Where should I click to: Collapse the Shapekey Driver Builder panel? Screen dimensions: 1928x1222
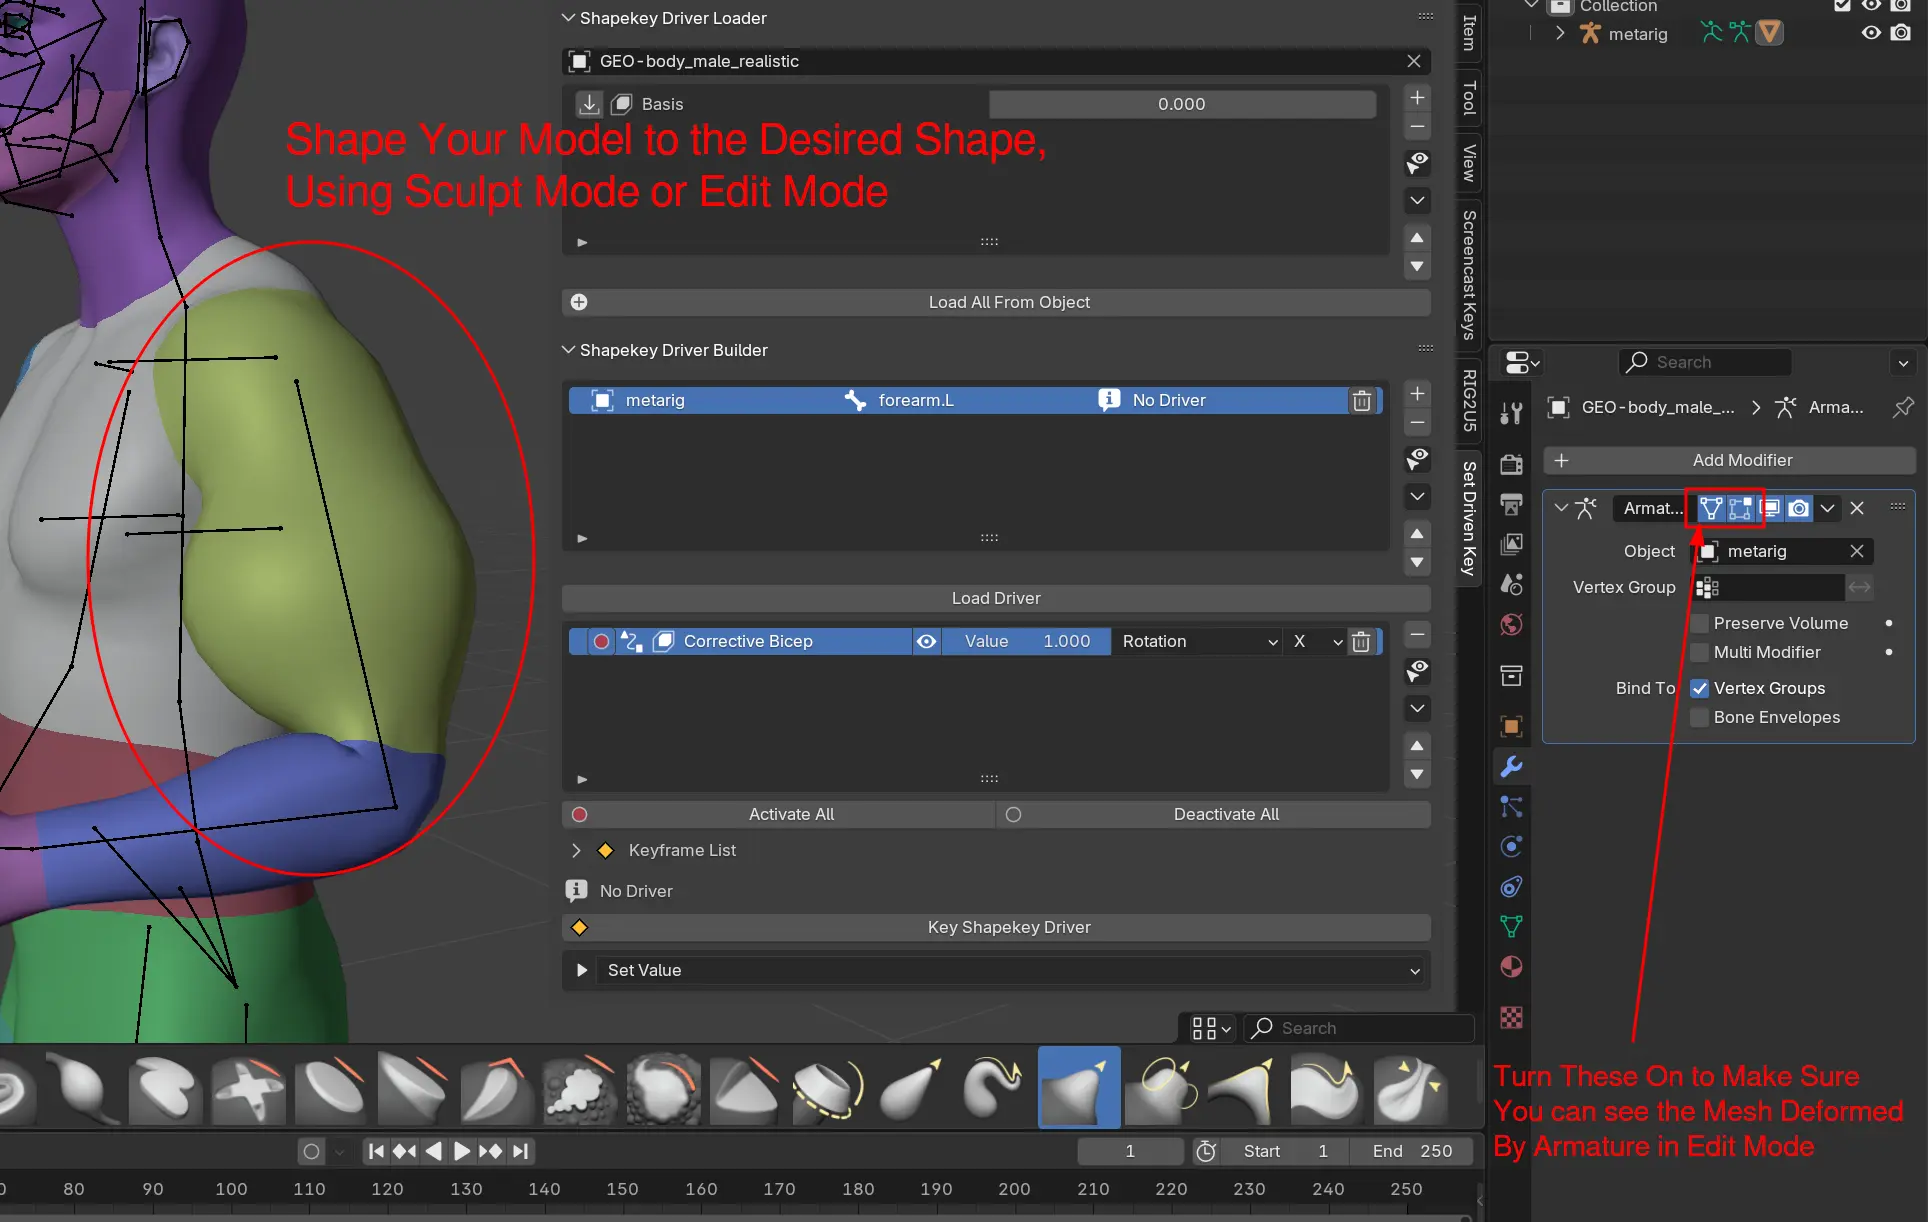point(568,350)
